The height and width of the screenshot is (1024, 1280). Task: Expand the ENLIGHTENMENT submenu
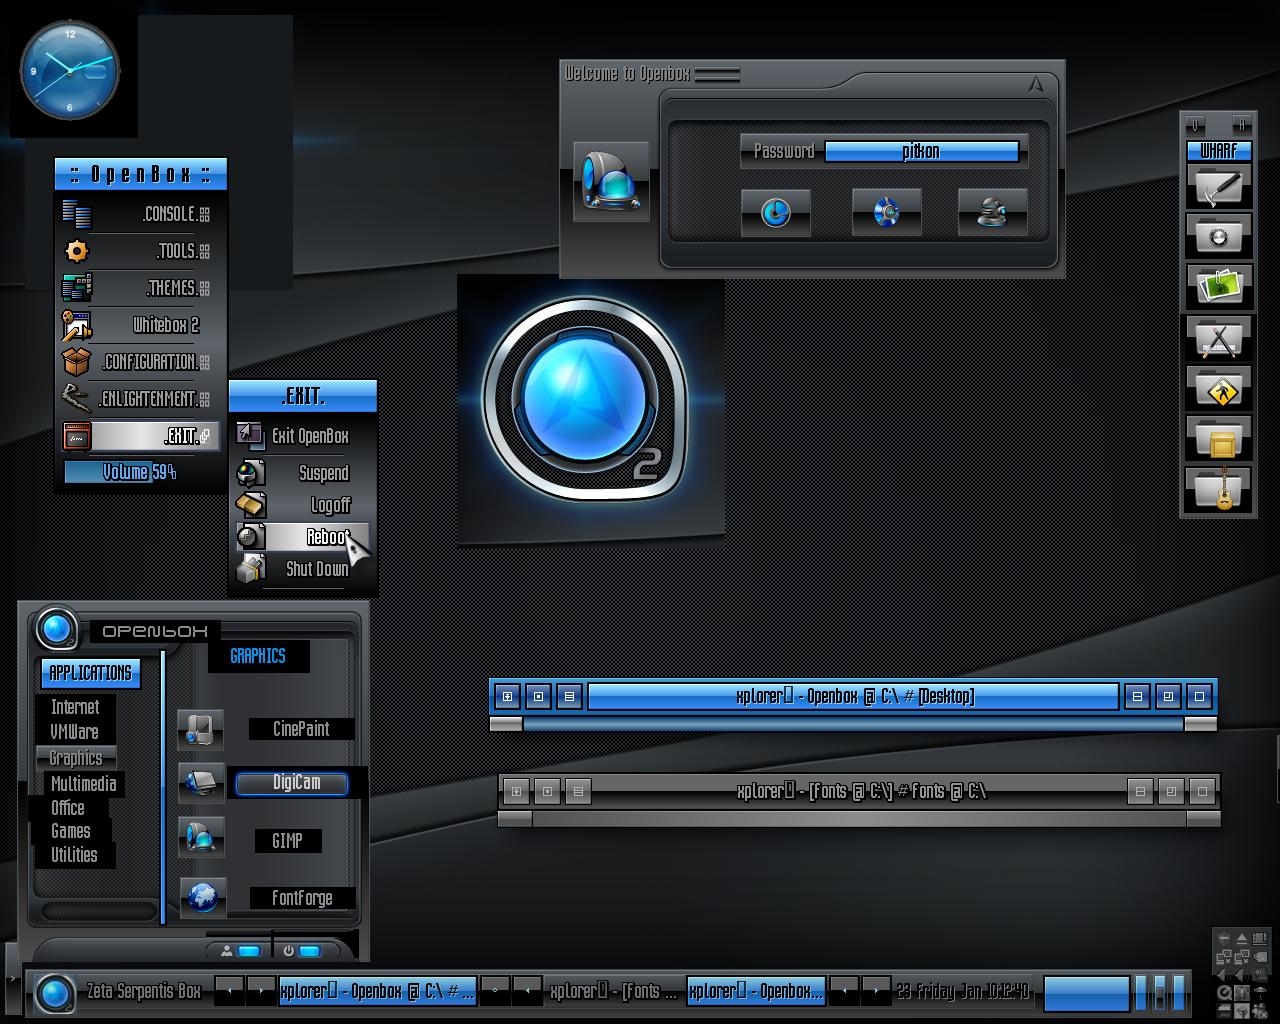pos(204,399)
